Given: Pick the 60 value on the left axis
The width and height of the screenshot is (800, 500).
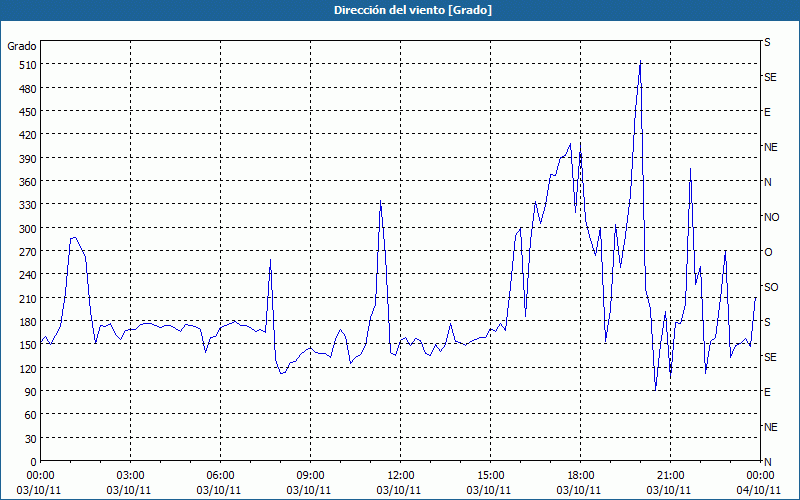Looking at the screenshot, I should point(31,415).
